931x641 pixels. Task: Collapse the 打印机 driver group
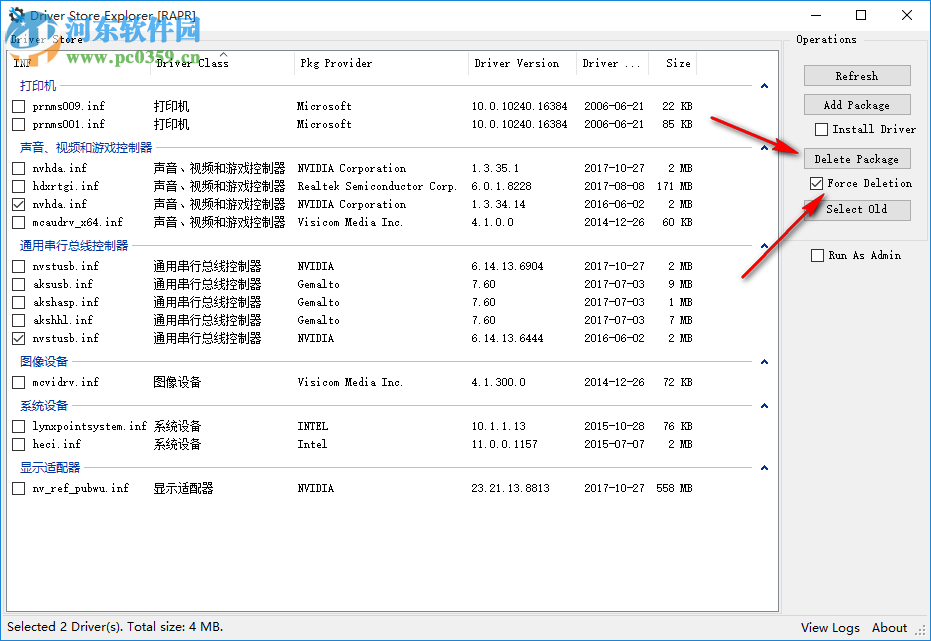coord(764,86)
